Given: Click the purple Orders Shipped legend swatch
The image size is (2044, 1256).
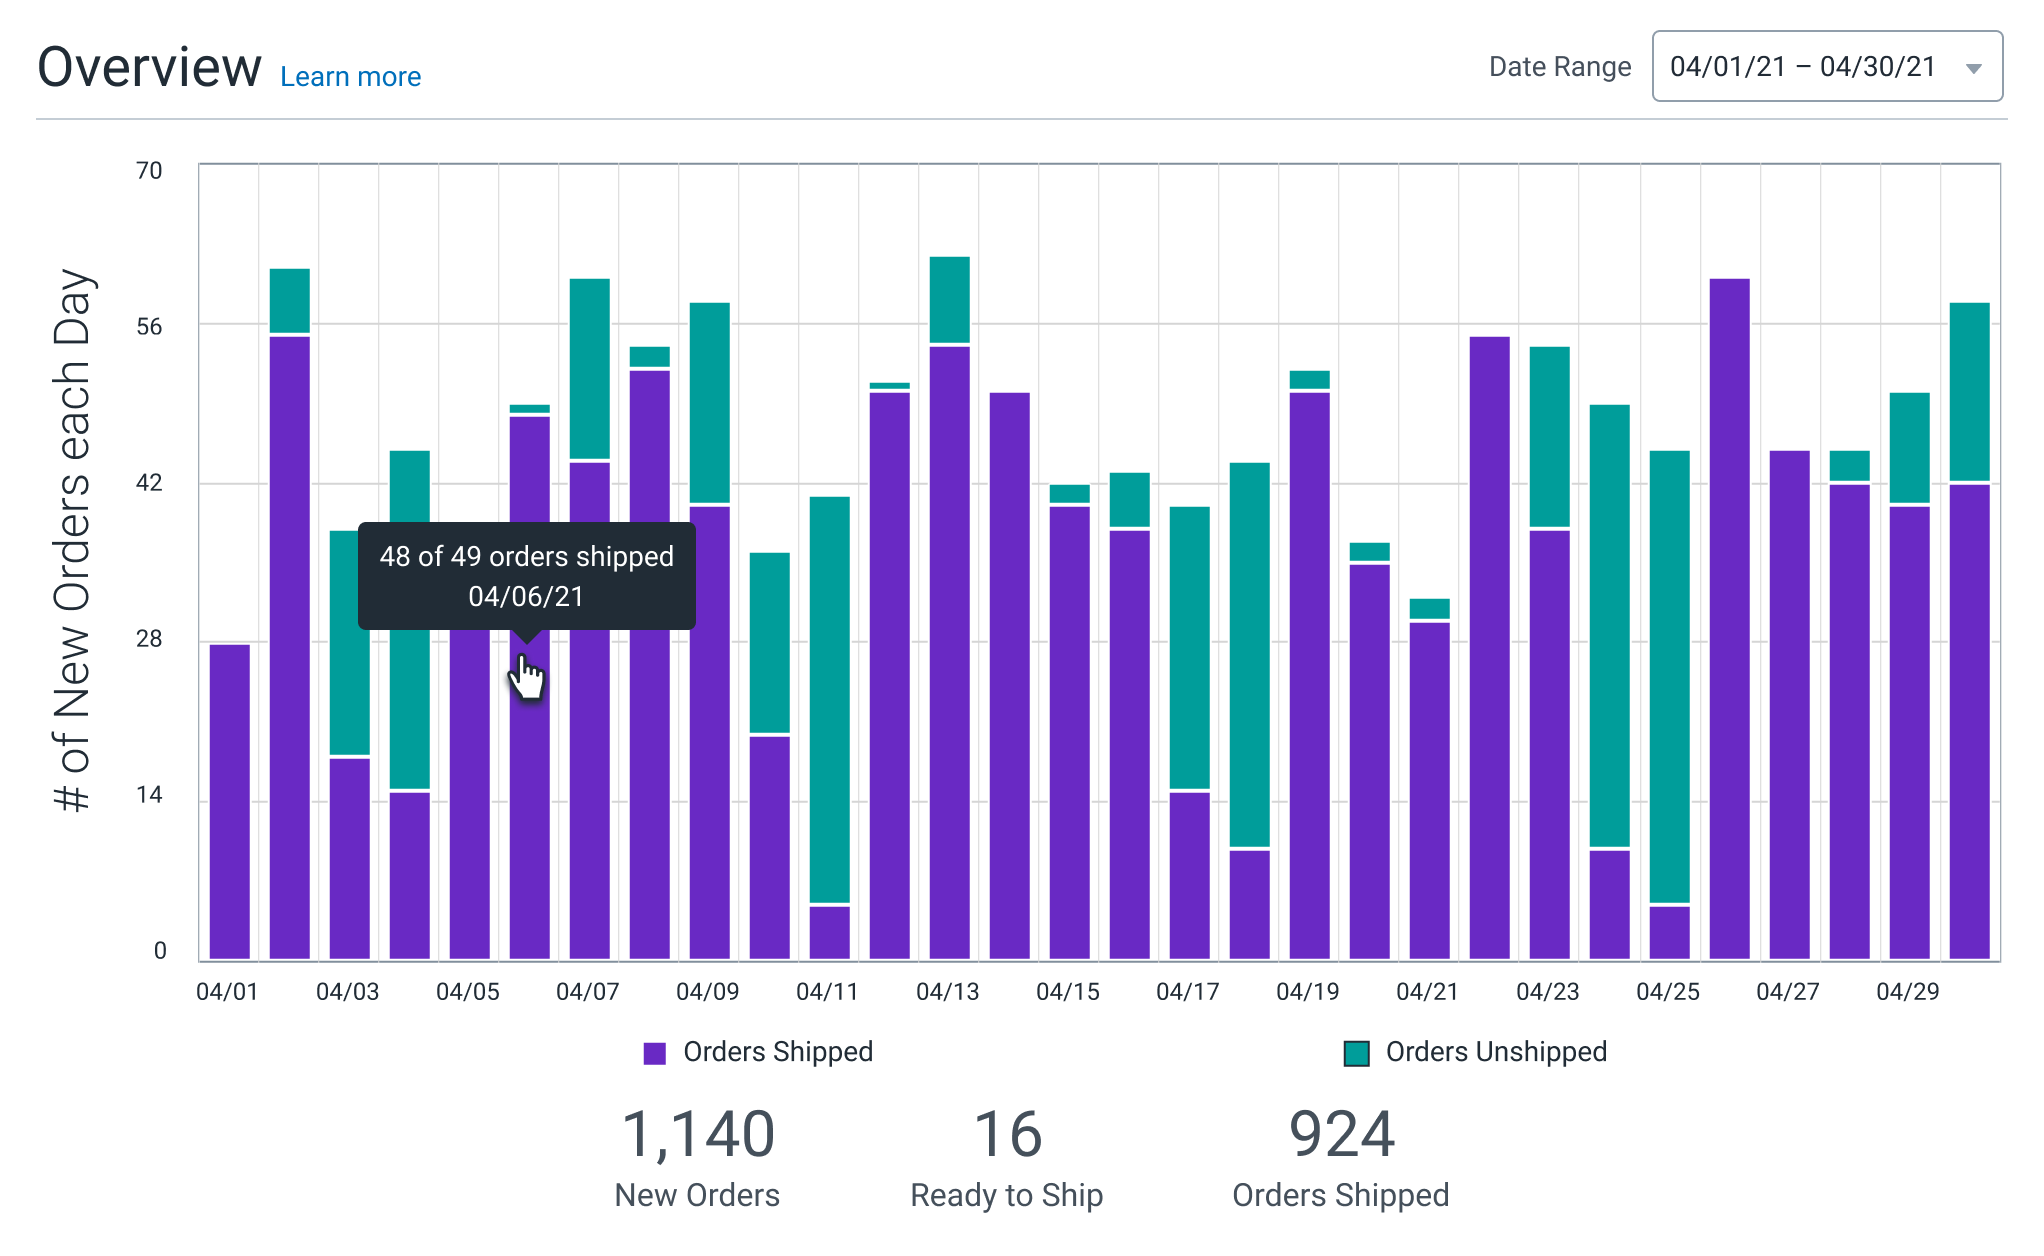Looking at the screenshot, I should tap(655, 1051).
